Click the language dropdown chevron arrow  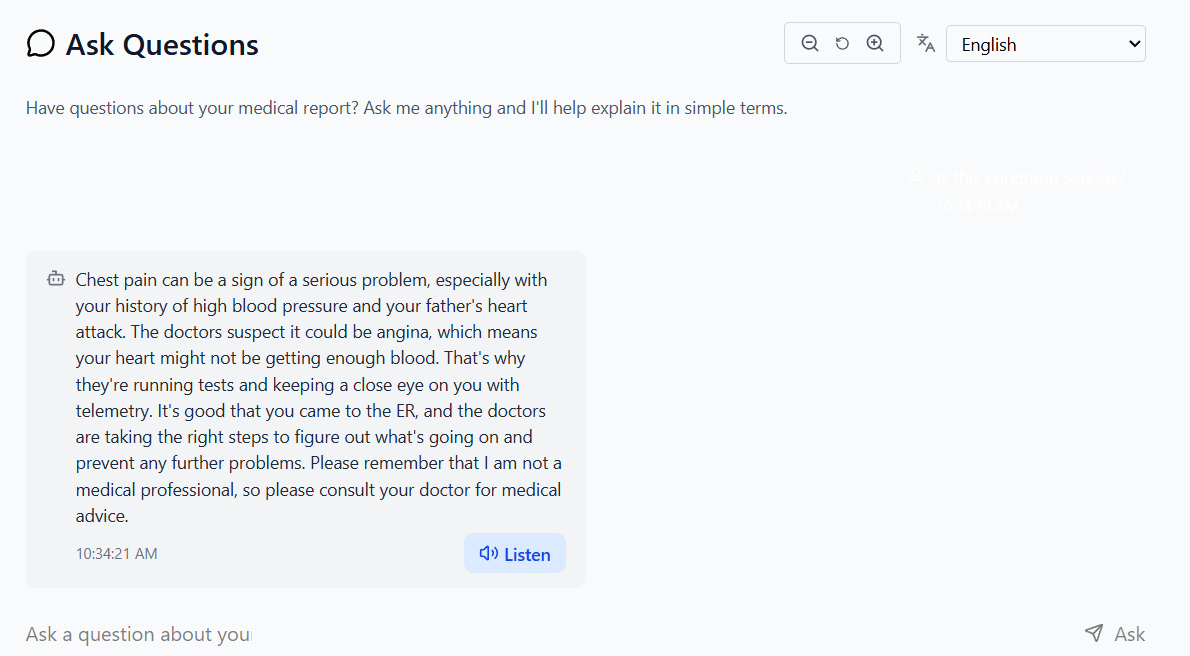click(x=1134, y=44)
